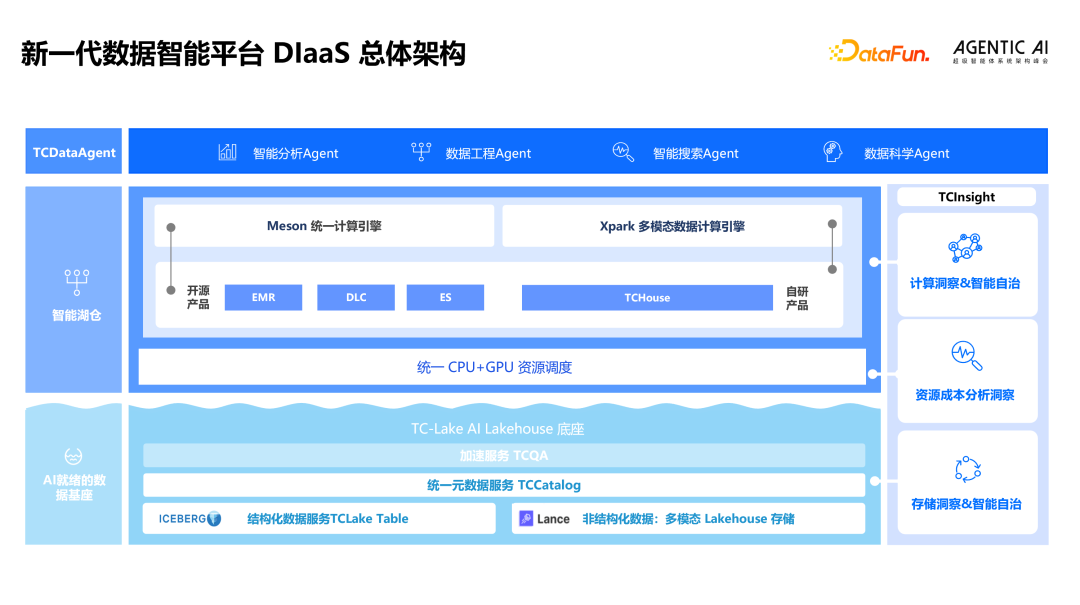1080x605 pixels.
Task: Click the AGENTIC AI logo
Action: (x=1000, y=52)
